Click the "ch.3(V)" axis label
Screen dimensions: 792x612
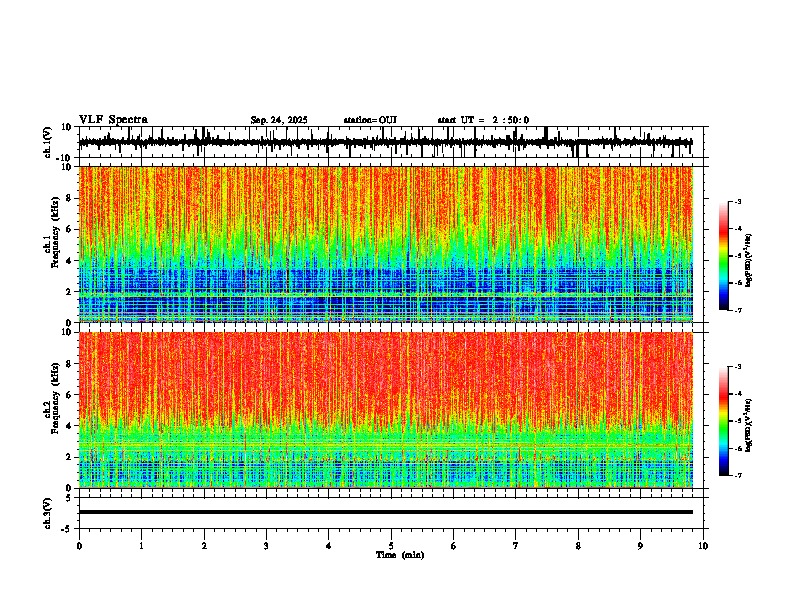48,513
